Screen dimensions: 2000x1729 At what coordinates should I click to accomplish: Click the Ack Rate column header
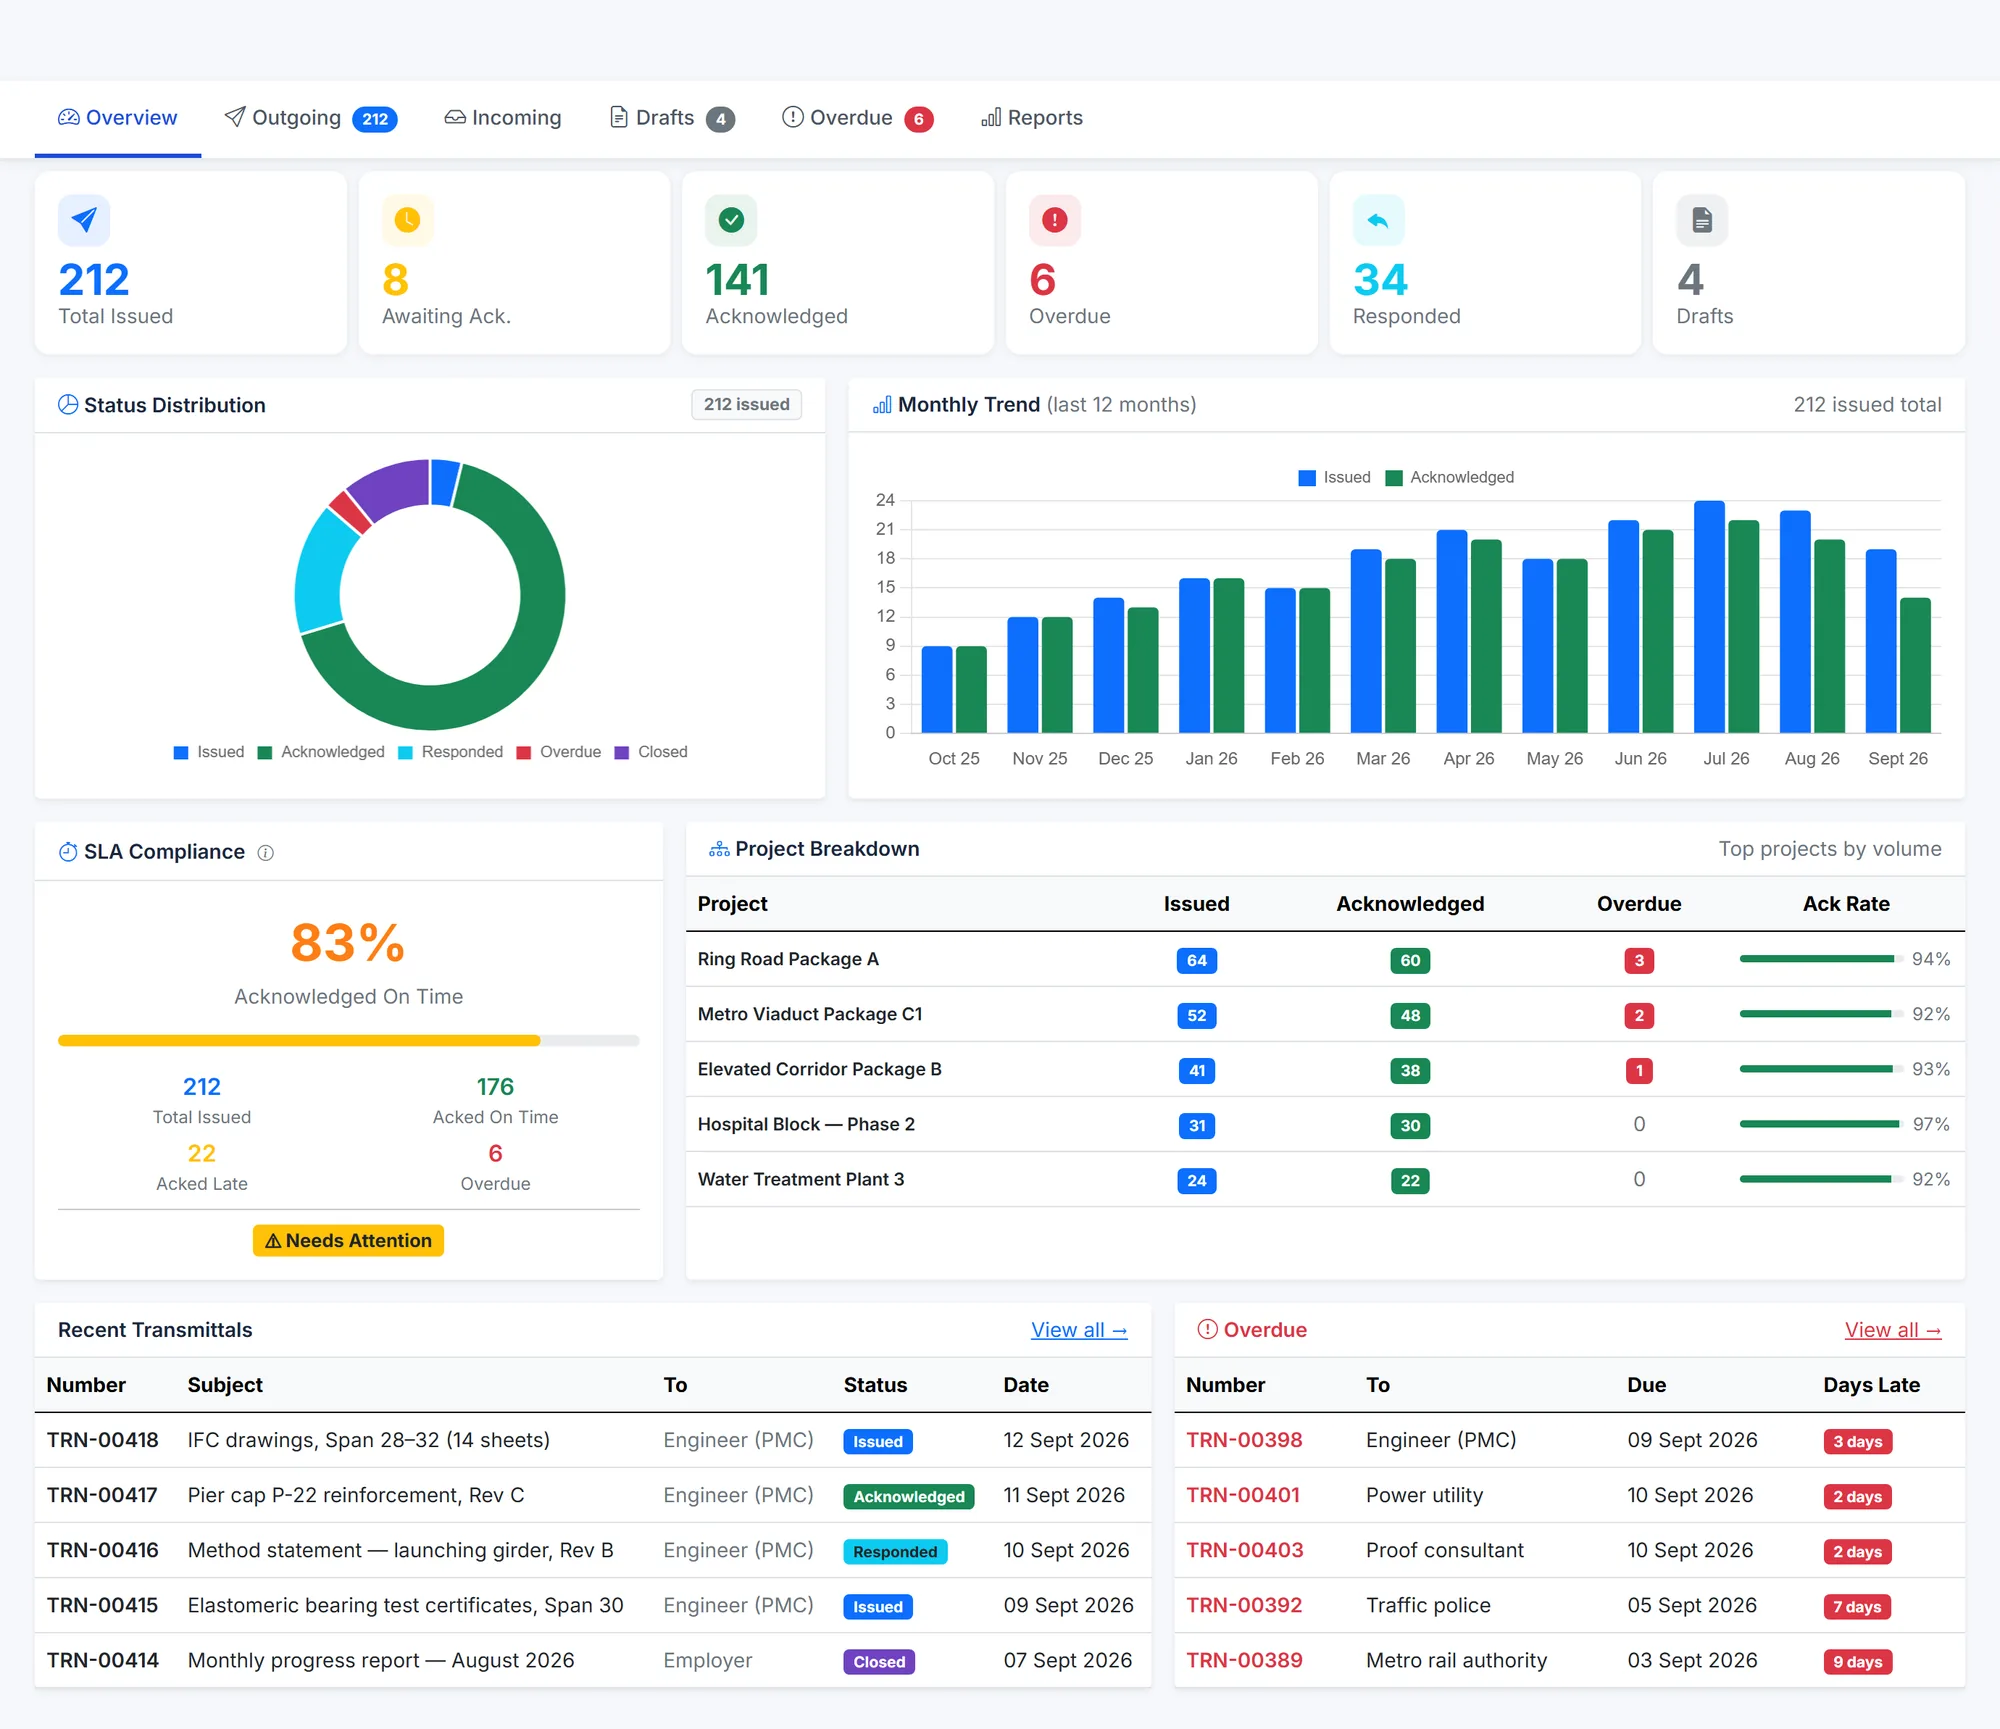[x=1846, y=904]
